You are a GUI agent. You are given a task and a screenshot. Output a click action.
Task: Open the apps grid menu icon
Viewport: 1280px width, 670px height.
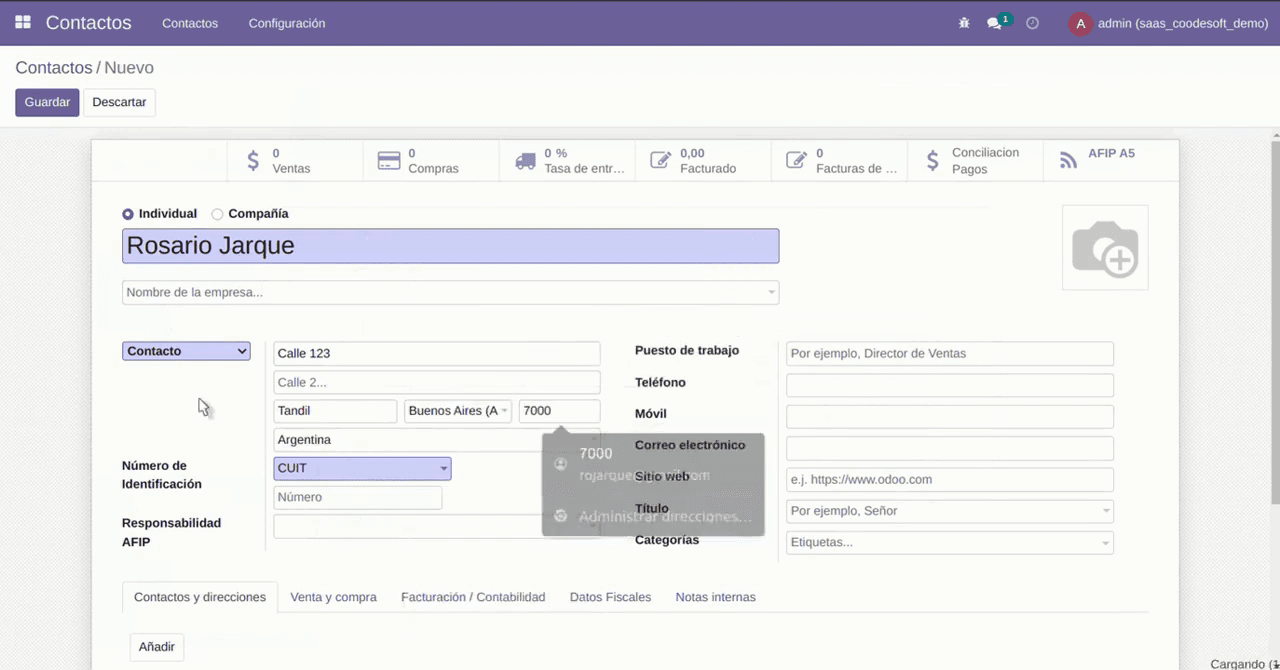point(23,22)
